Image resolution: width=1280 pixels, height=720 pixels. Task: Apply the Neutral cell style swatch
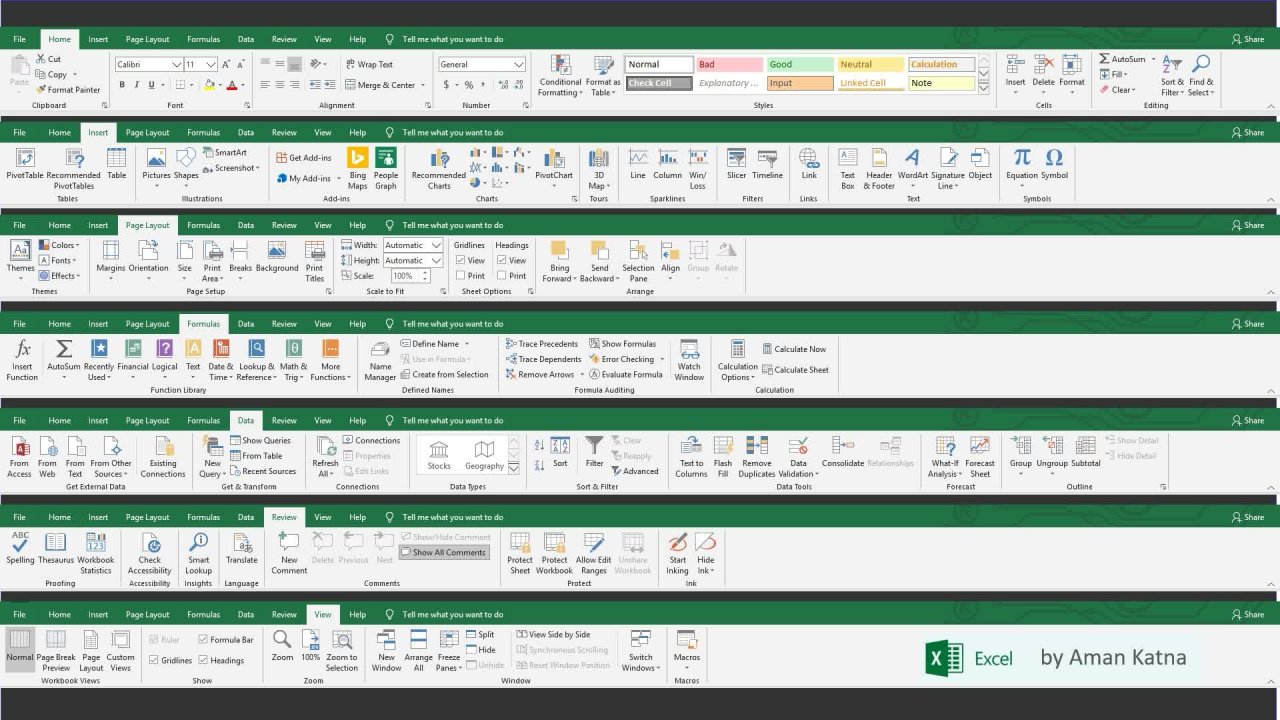871,64
